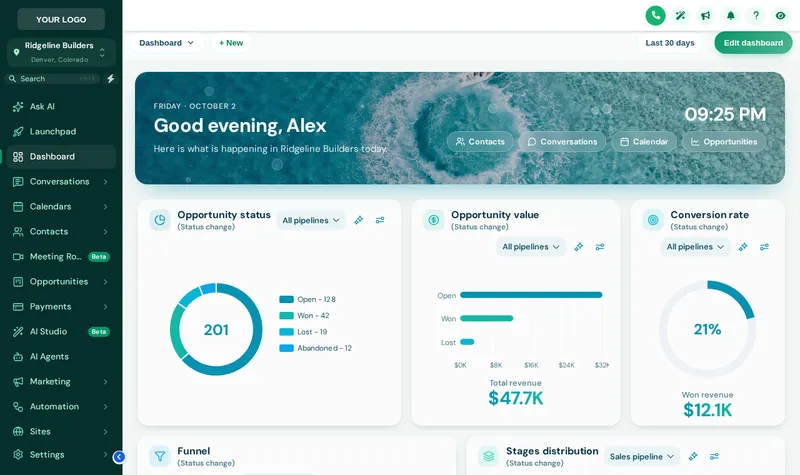The image size is (800, 475).
Task: Expand the Settings sidebar chevron
Action: tap(106, 455)
